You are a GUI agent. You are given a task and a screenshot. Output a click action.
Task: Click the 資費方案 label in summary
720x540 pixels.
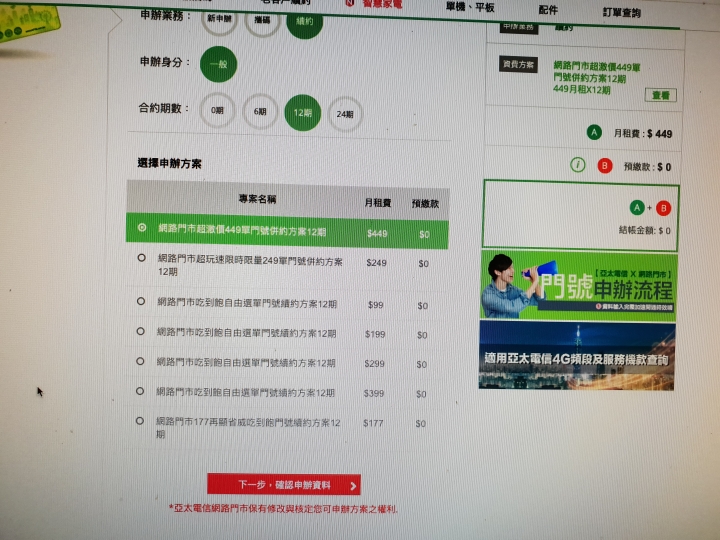(x=518, y=64)
